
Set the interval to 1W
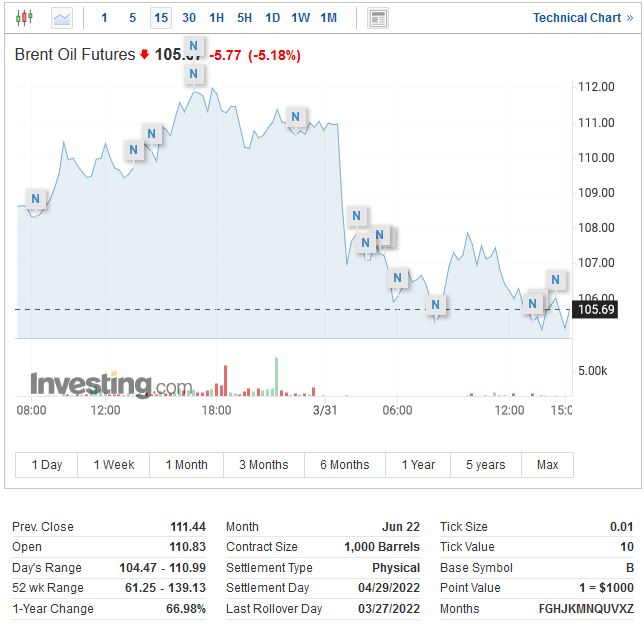click(300, 18)
